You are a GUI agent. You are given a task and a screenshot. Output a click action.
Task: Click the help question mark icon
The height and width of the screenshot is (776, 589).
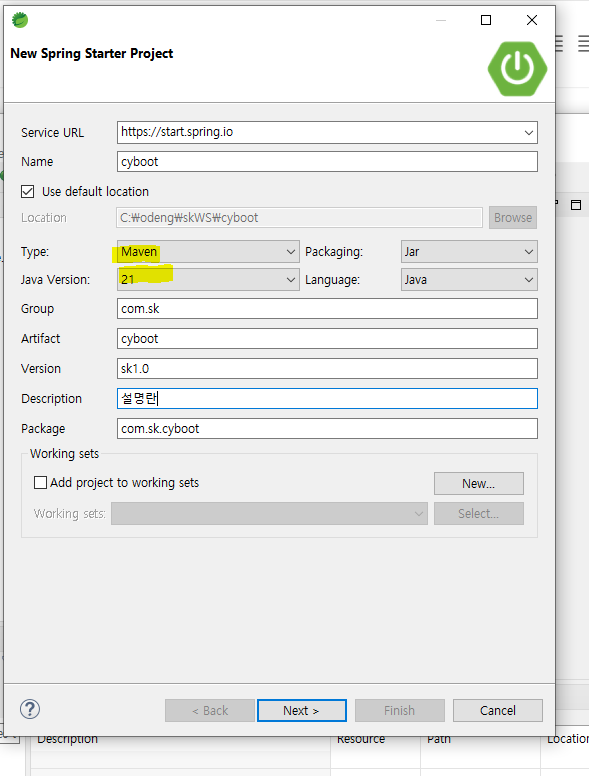30,709
